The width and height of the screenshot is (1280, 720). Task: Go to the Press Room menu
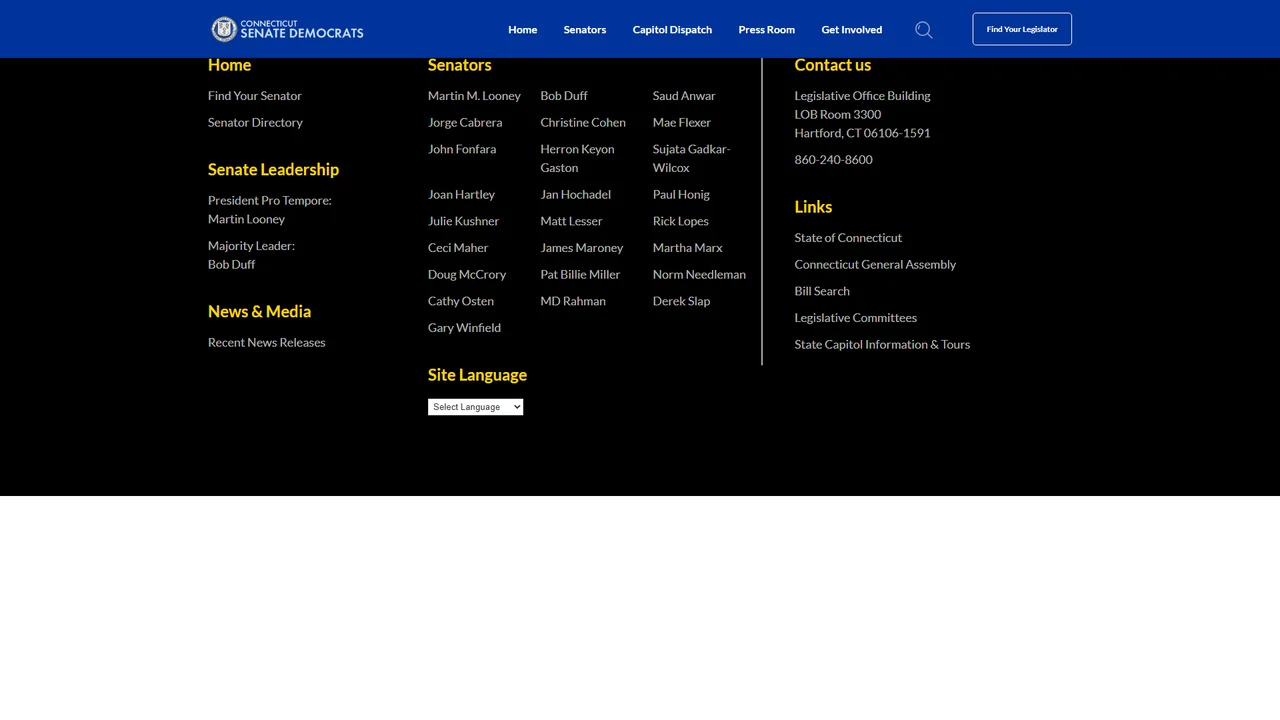coord(766,29)
